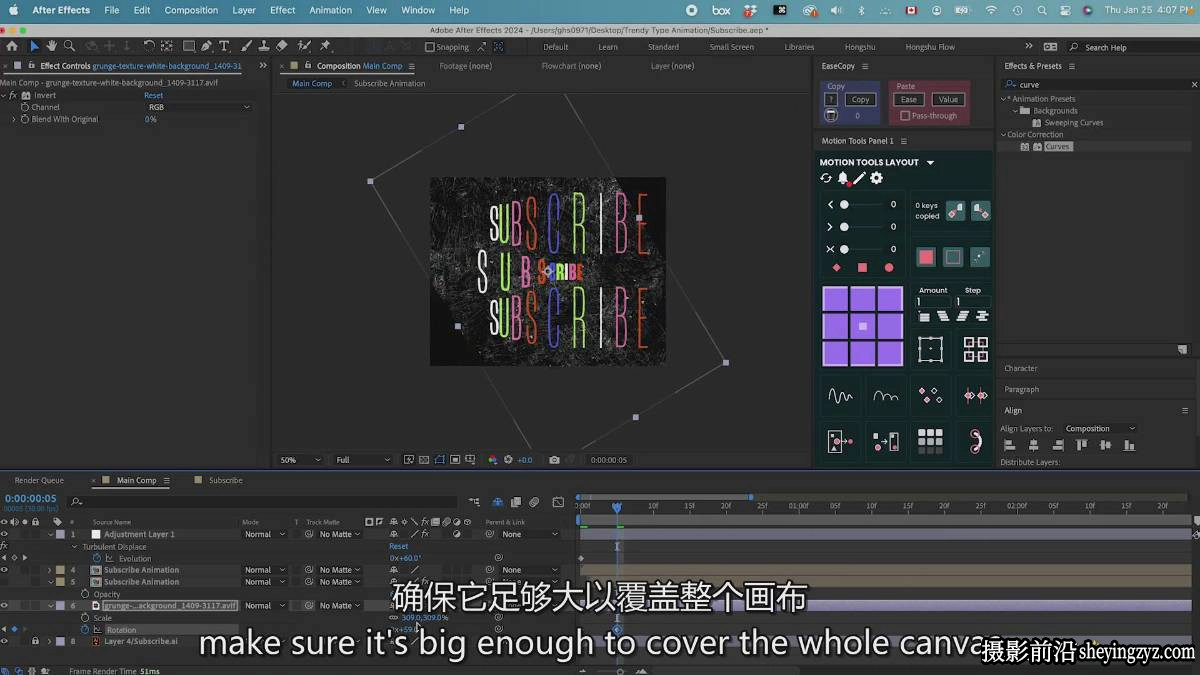Take snapshot with camera icon in viewer
This screenshot has height=675, width=1200.
tap(554, 460)
